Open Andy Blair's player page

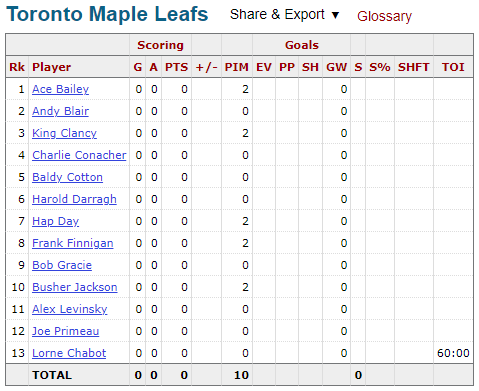coord(60,111)
